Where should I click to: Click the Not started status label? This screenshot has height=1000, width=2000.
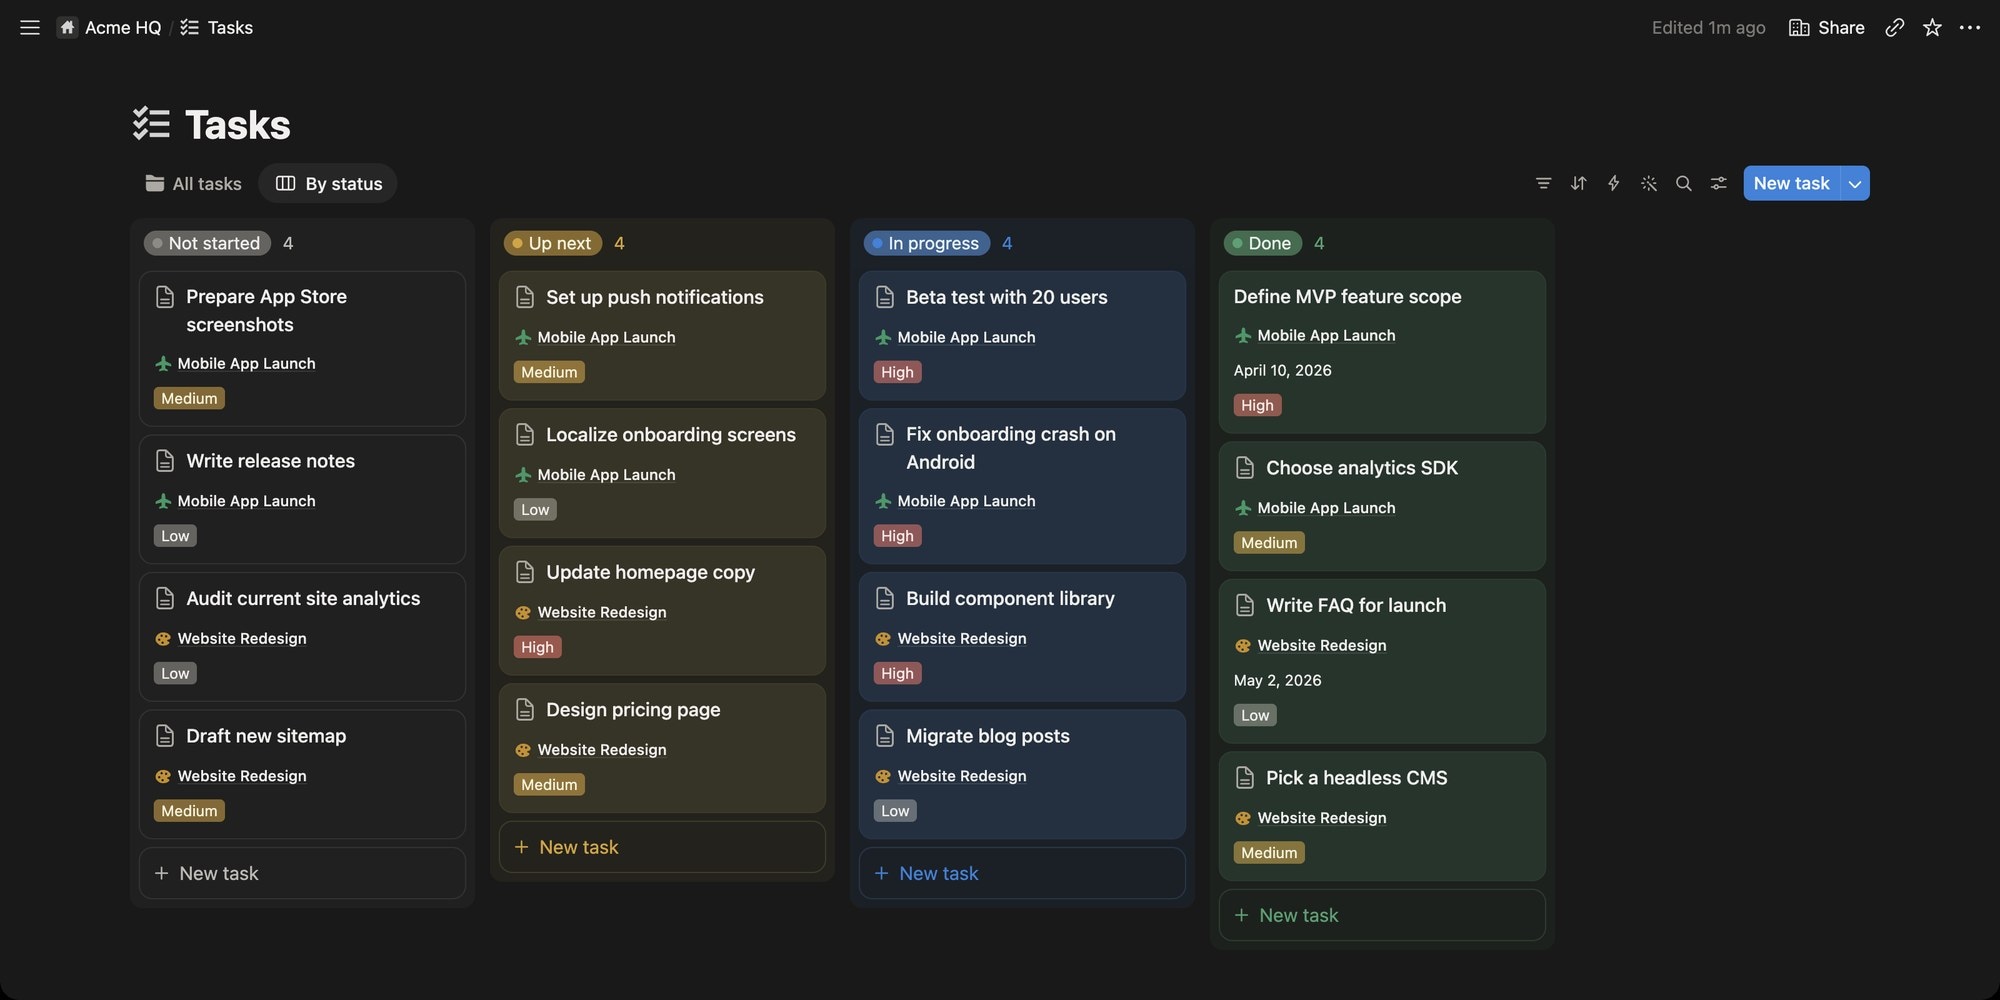tap(207, 243)
